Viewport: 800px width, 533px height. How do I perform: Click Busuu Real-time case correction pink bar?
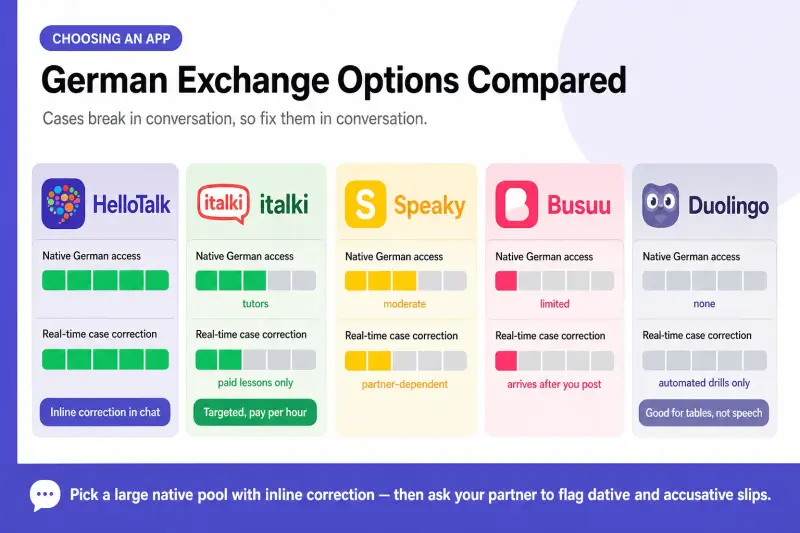pyautogui.click(x=555, y=361)
